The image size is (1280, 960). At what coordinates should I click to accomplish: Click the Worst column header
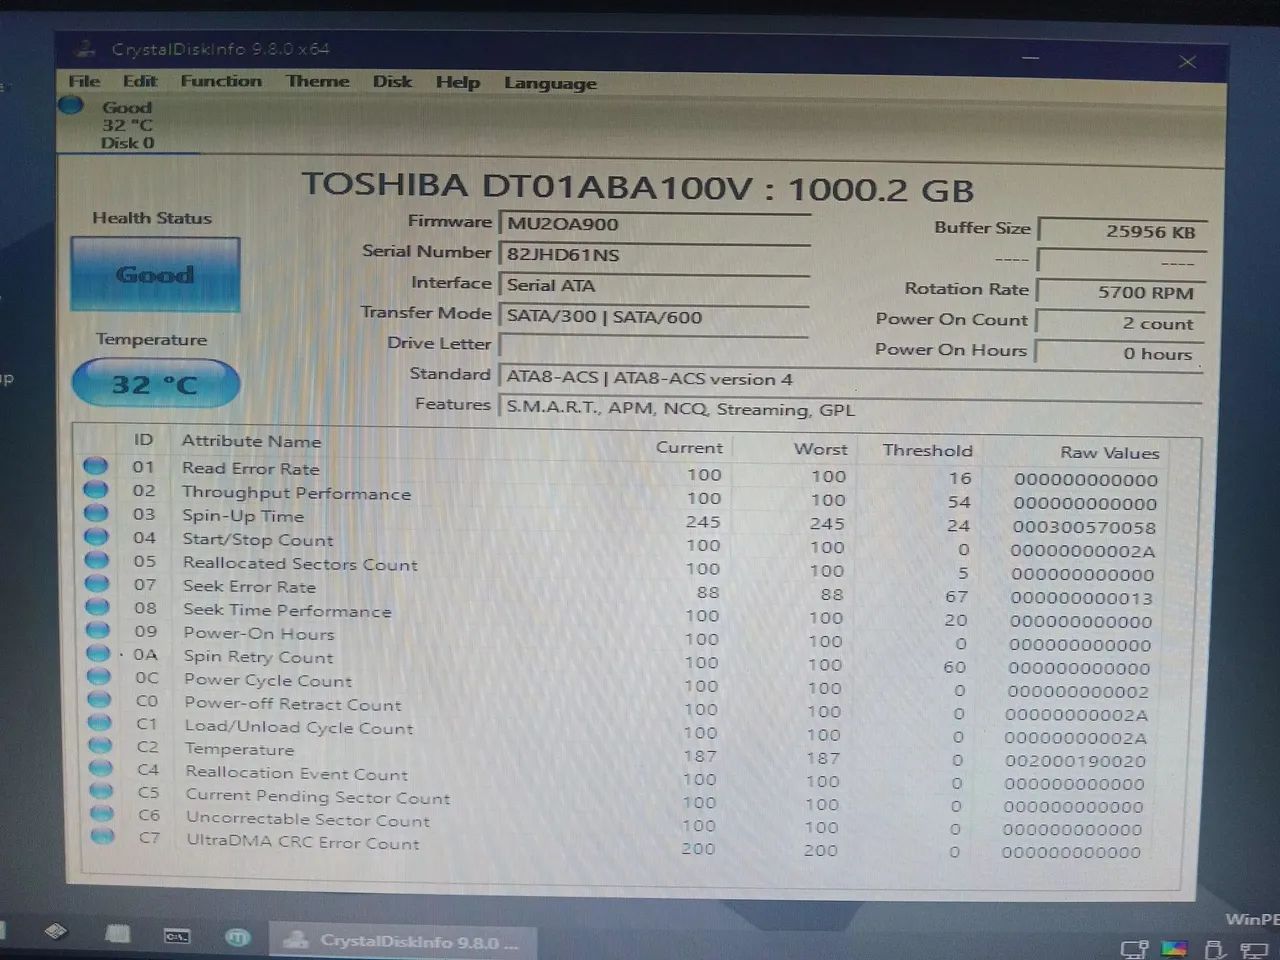click(820, 449)
